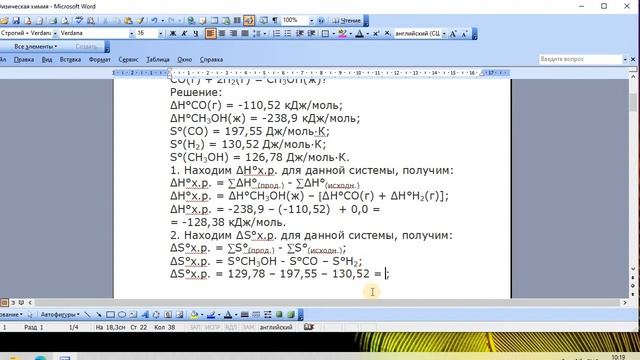Click the Fill Color bucket on drawing toolbar

click(x=194, y=315)
